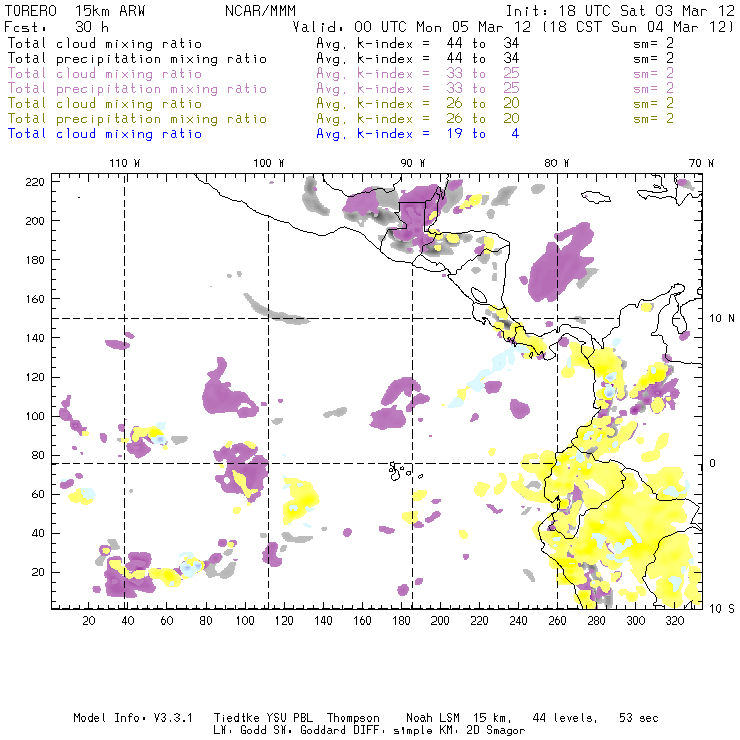Click the black 'Total precipitation mixing ratio' legend line

[x=137, y=59]
